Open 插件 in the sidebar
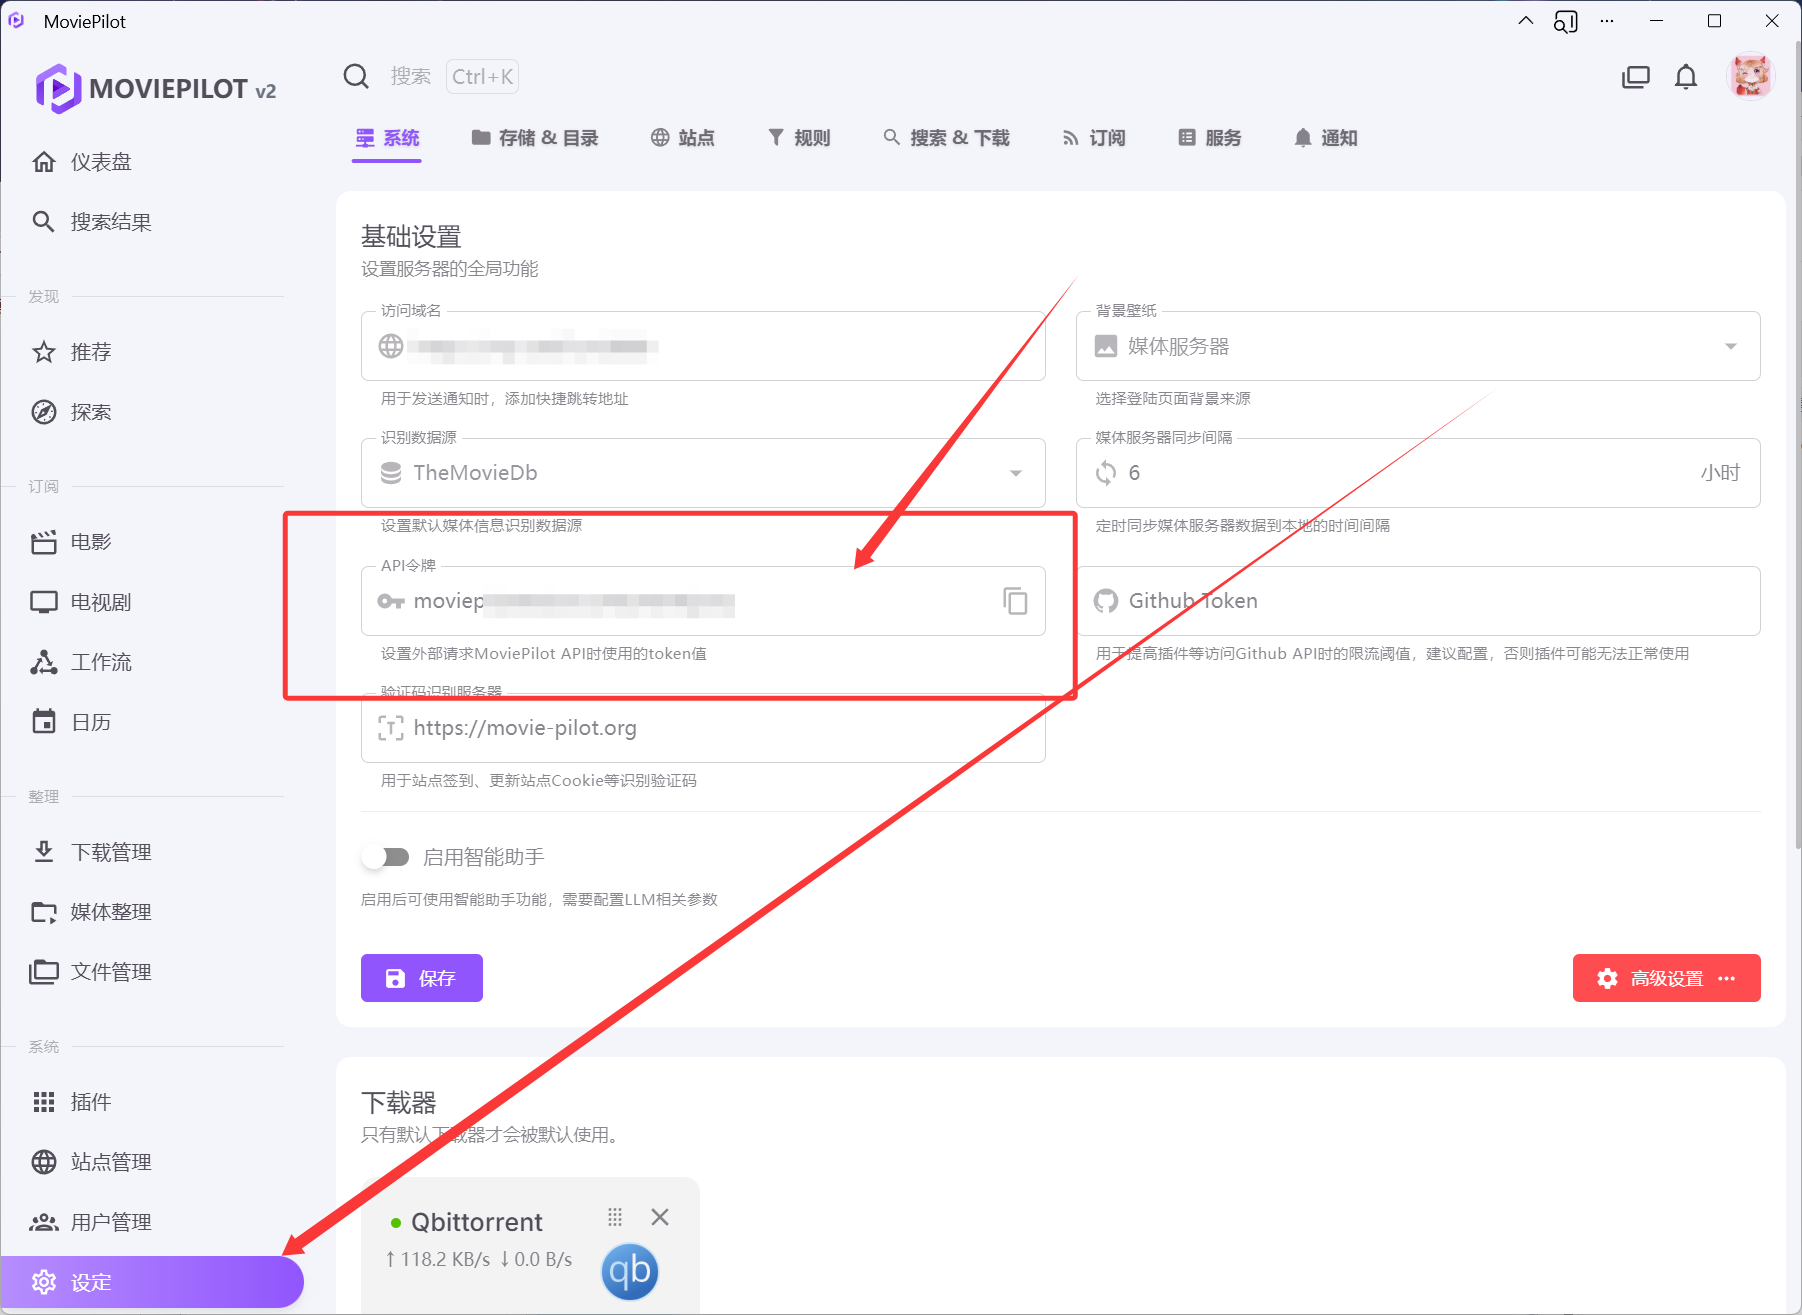The width and height of the screenshot is (1802, 1315). [x=90, y=1102]
